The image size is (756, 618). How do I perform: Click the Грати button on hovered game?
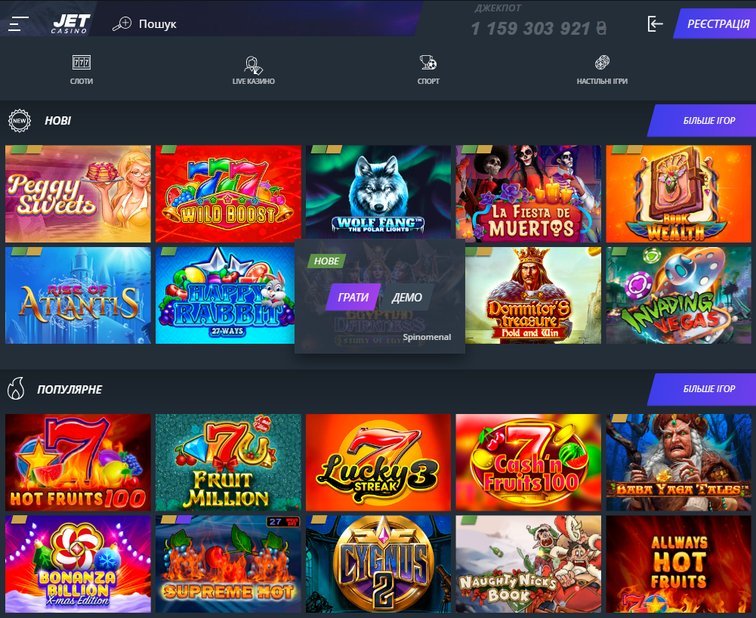click(x=353, y=297)
